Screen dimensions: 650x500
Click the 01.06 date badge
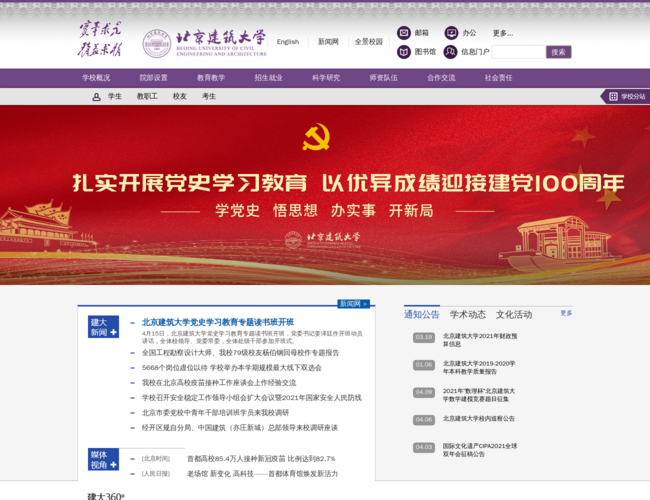[424, 365]
